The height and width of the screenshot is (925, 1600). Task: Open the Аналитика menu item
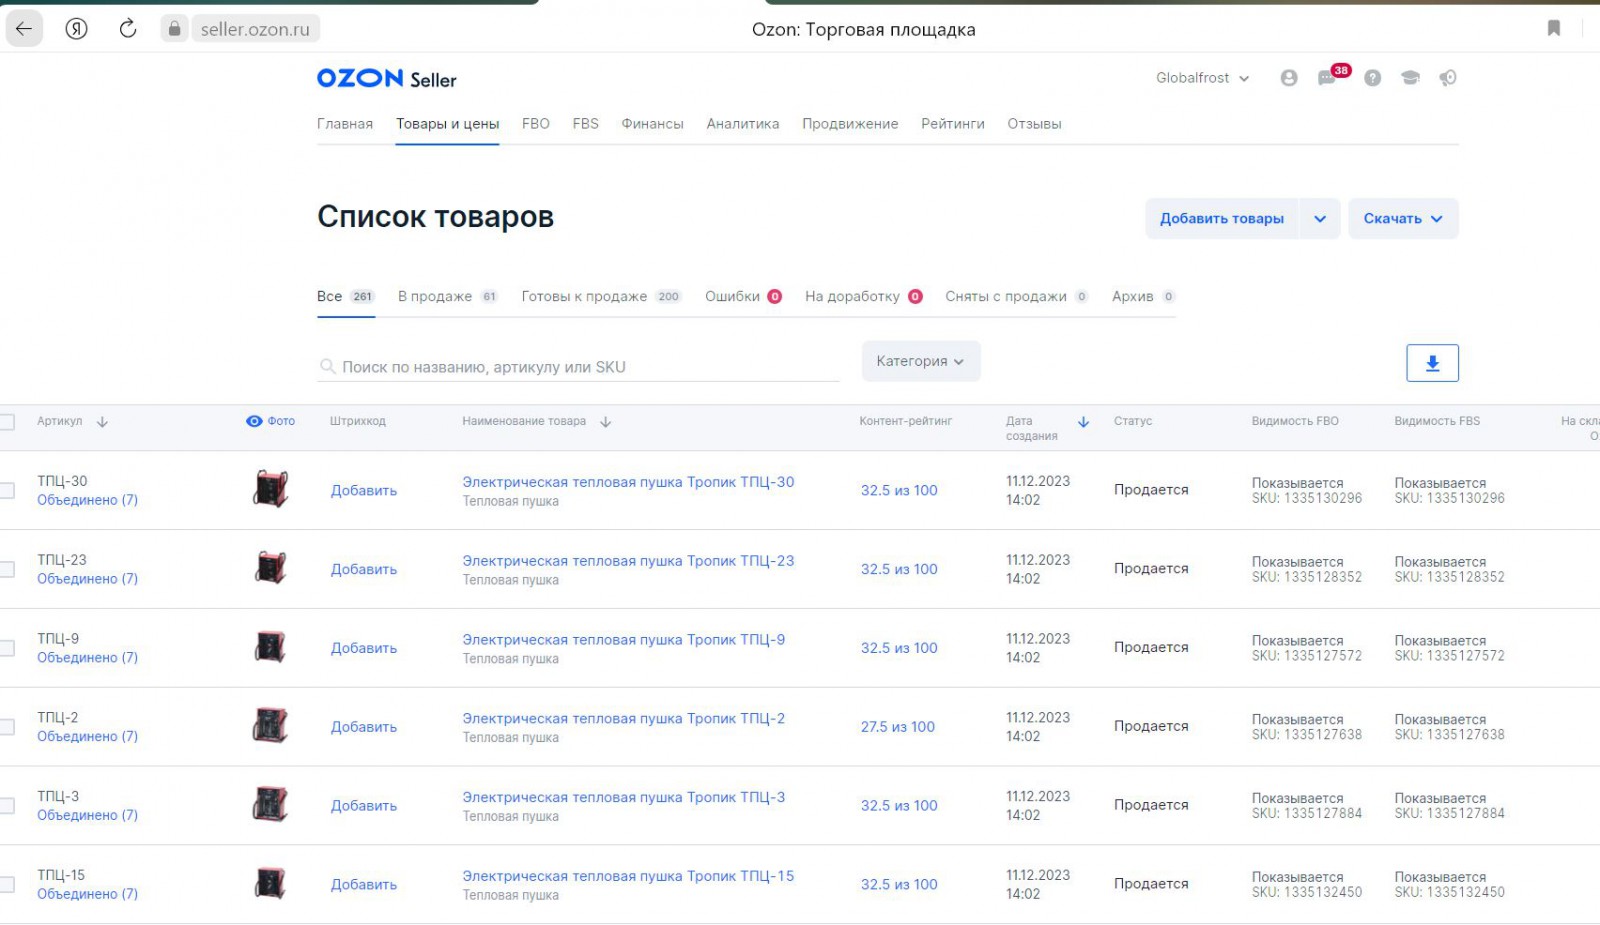[x=743, y=124]
